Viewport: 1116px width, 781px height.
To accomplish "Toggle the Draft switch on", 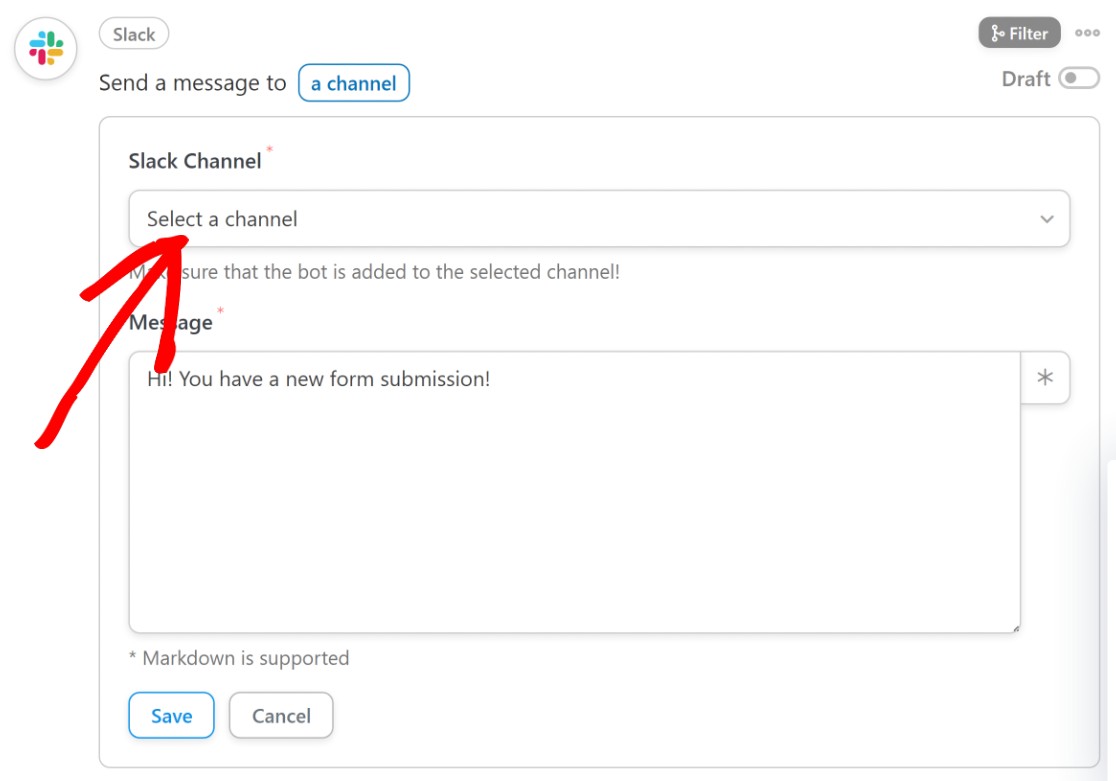I will (x=1078, y=78).
